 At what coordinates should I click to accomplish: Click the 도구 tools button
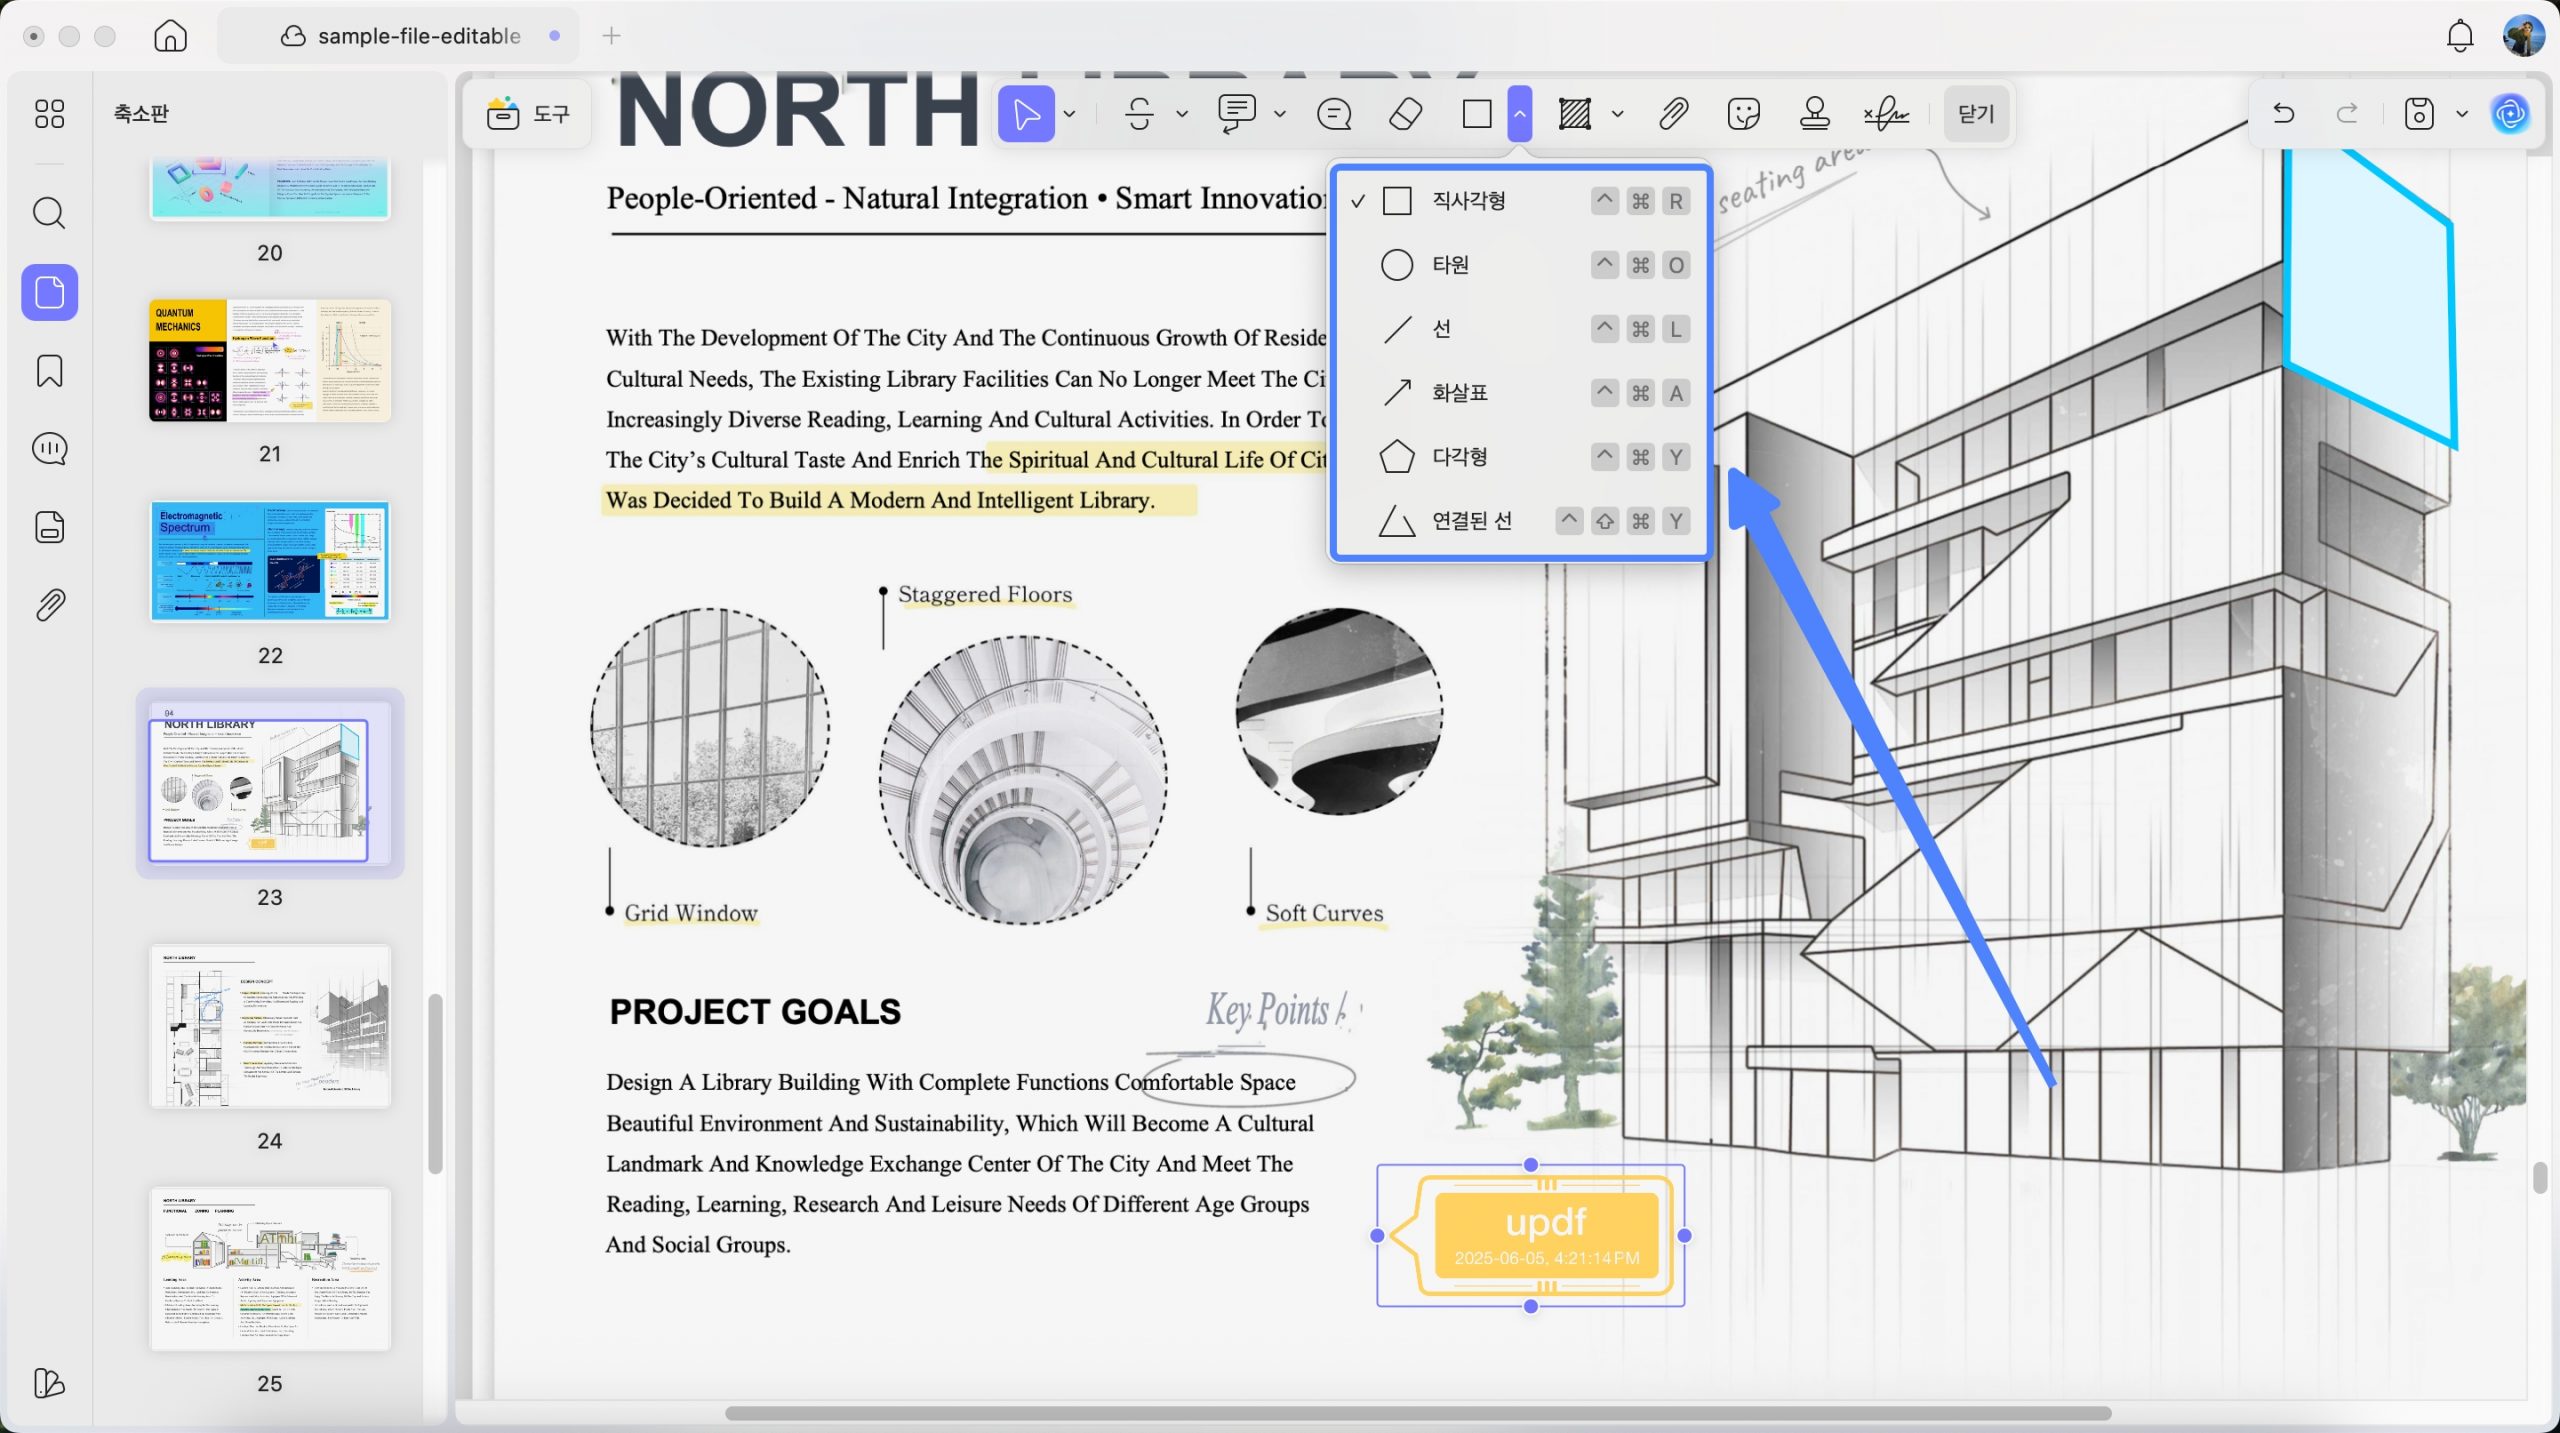pyautogui.click(x=528, y=114)
